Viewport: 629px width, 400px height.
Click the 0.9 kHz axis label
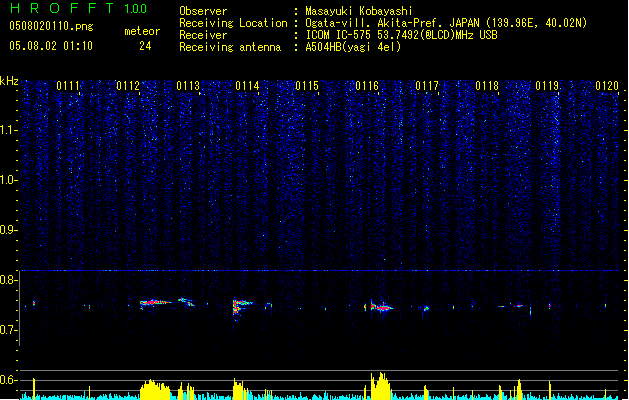coord(9,230)
